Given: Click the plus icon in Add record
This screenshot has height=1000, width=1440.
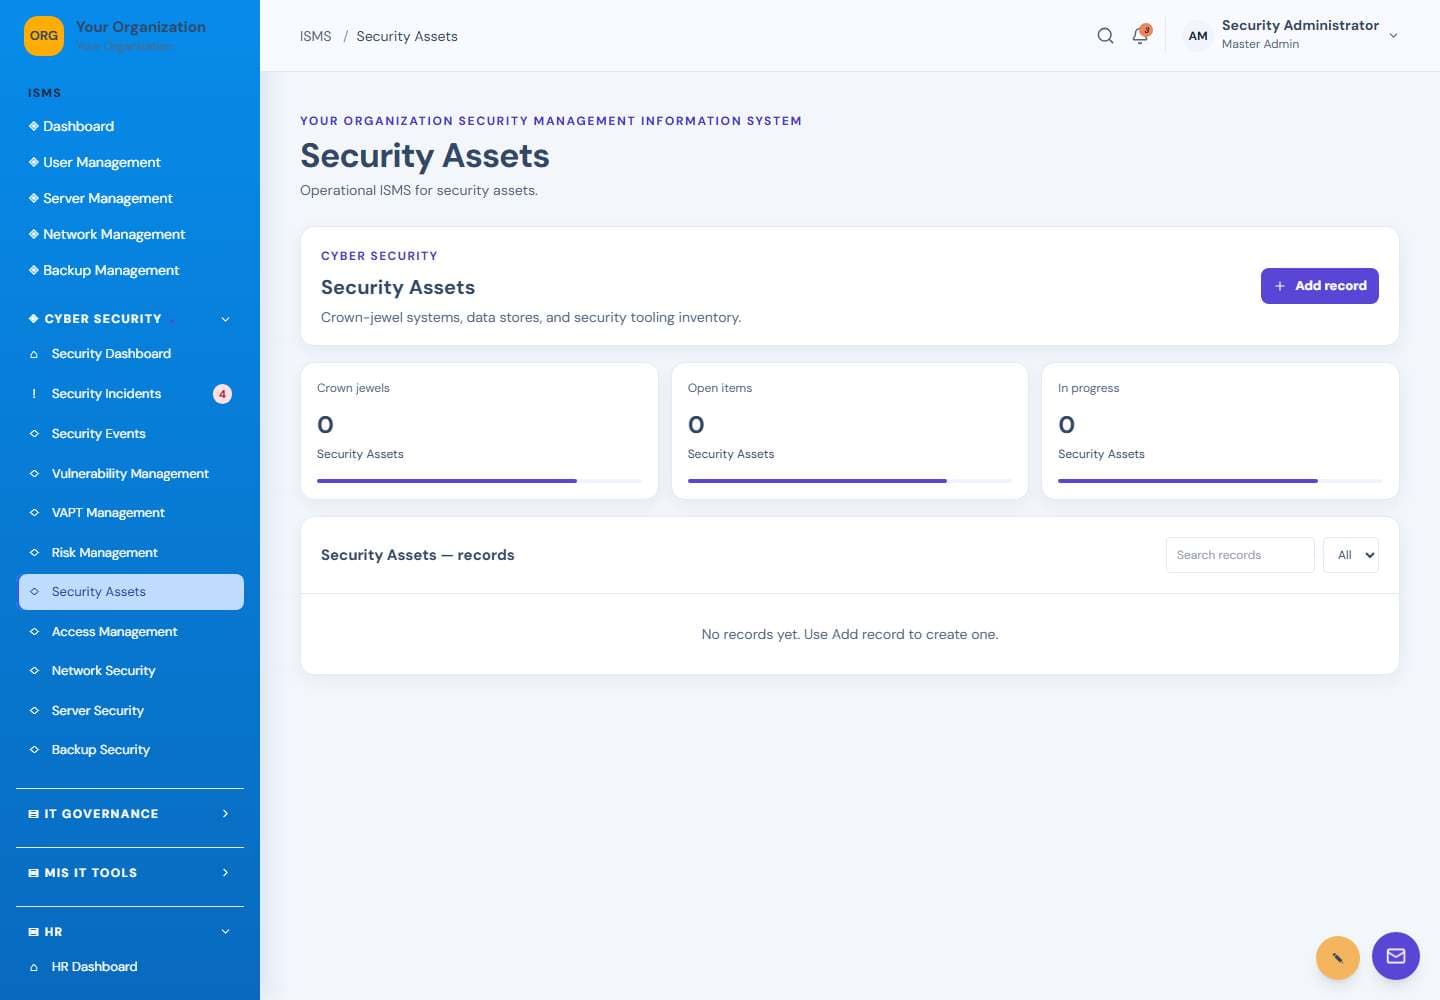Looking at the screenshot, I should pos(1279,286).
